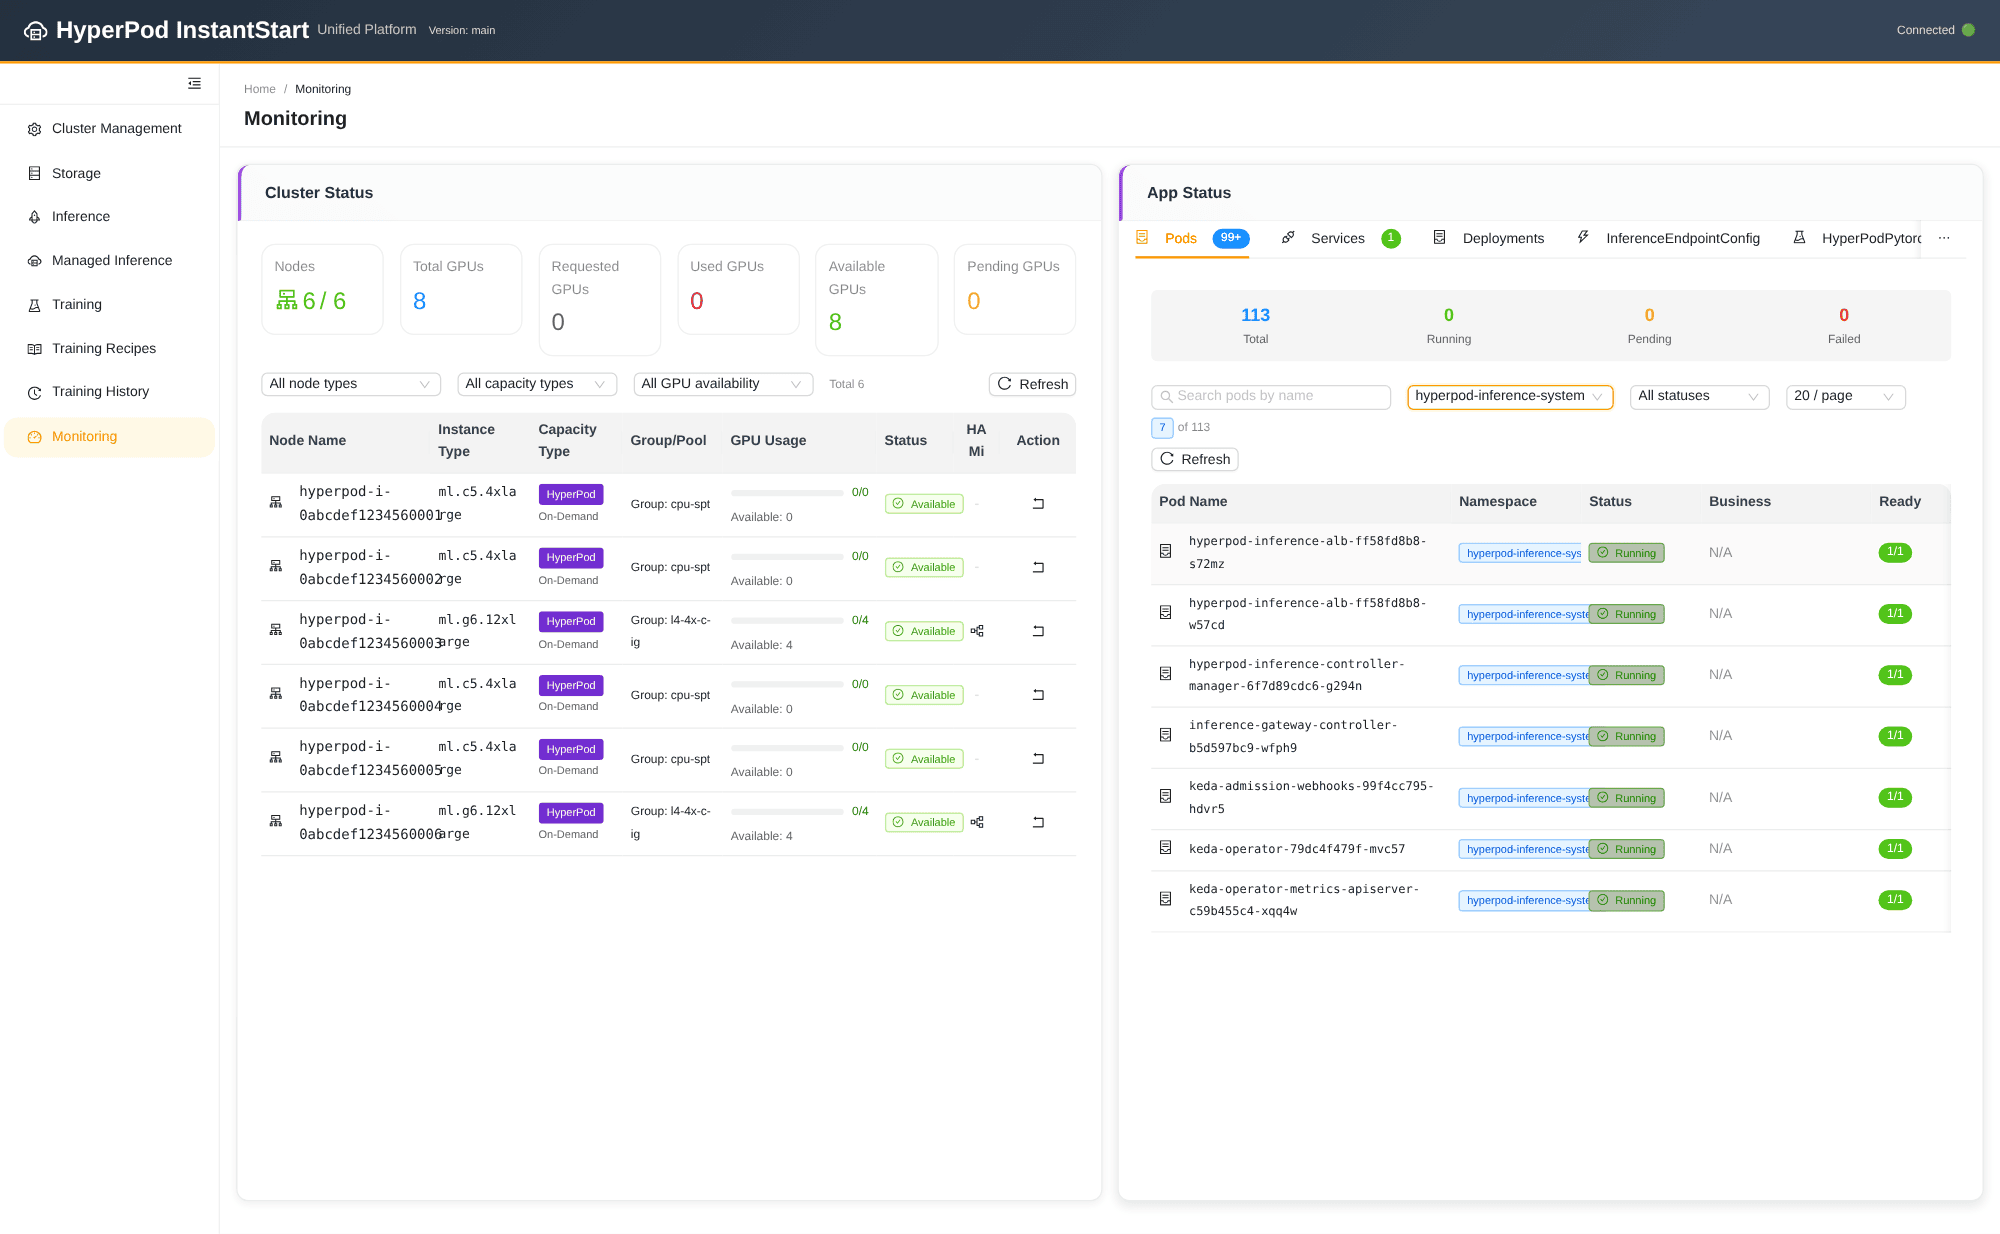Click action icon for node 0abcdef1234560001

pos(1038,504)
